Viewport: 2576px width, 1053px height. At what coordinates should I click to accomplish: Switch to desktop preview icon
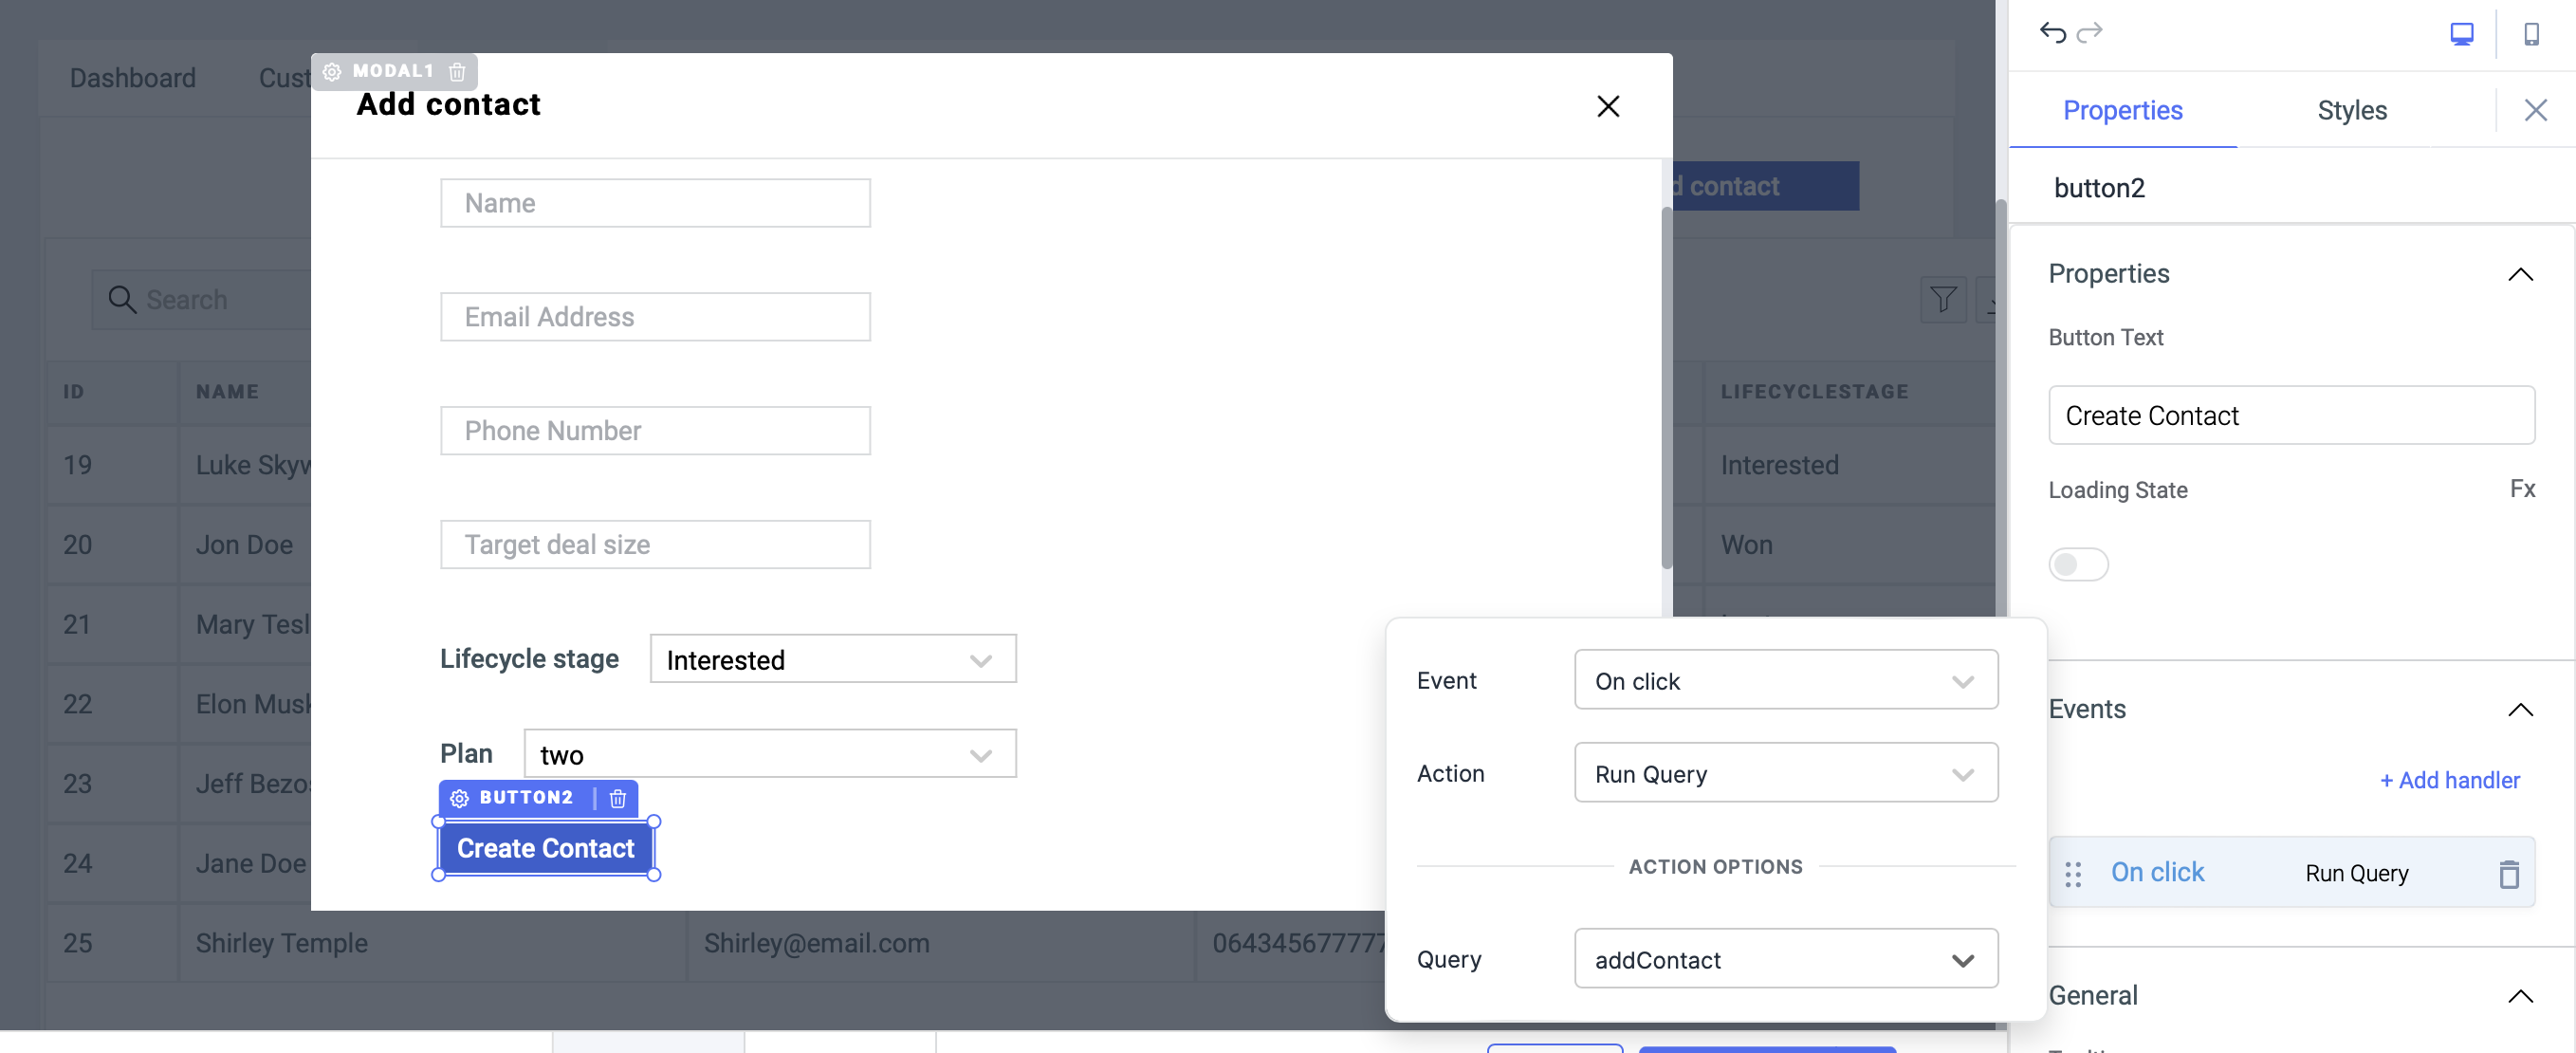tap(2463, 33)
